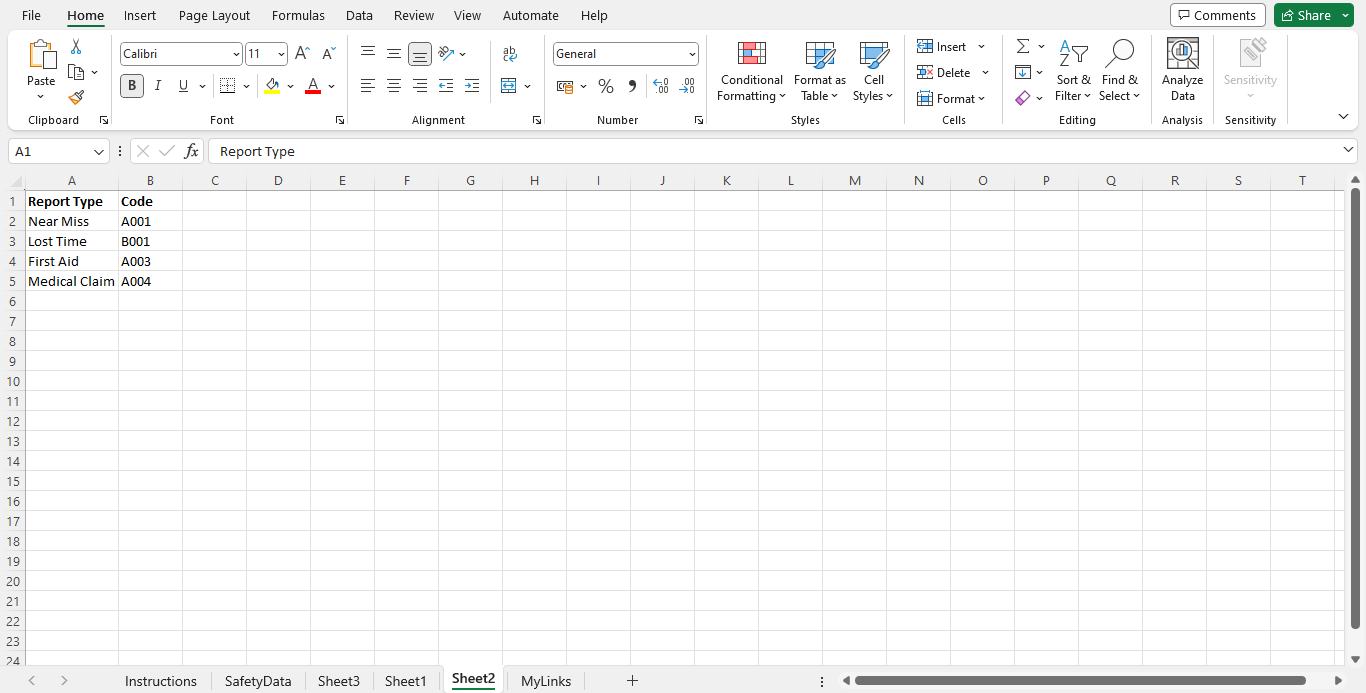Viewport: 1366px width, 693px height.
Task: Click the Comments button
Action: coord(1217,15)
